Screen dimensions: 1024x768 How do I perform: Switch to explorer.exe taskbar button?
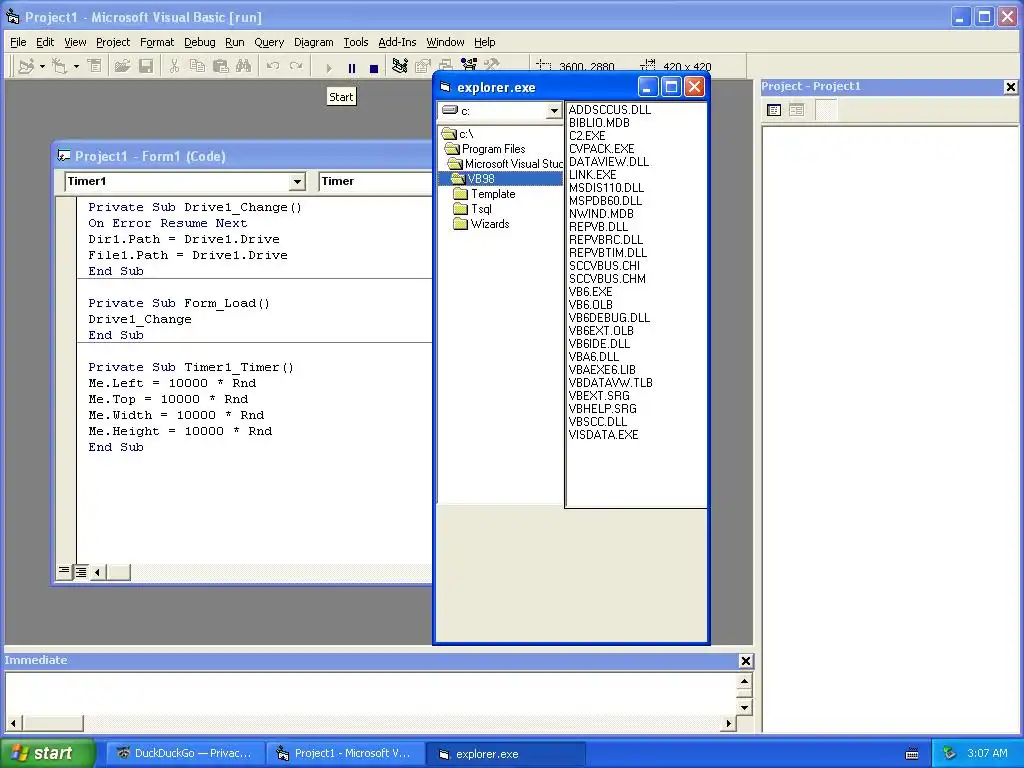505,754
